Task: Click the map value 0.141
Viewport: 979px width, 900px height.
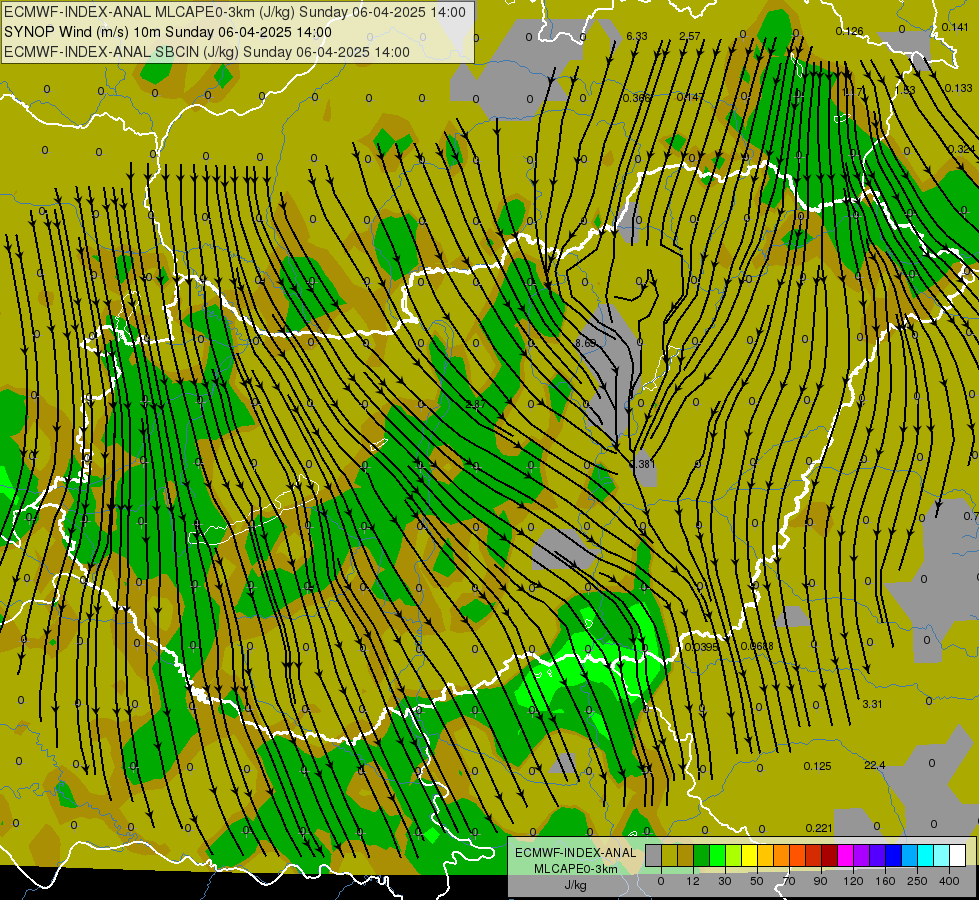Action: click(x=955, y=27)
